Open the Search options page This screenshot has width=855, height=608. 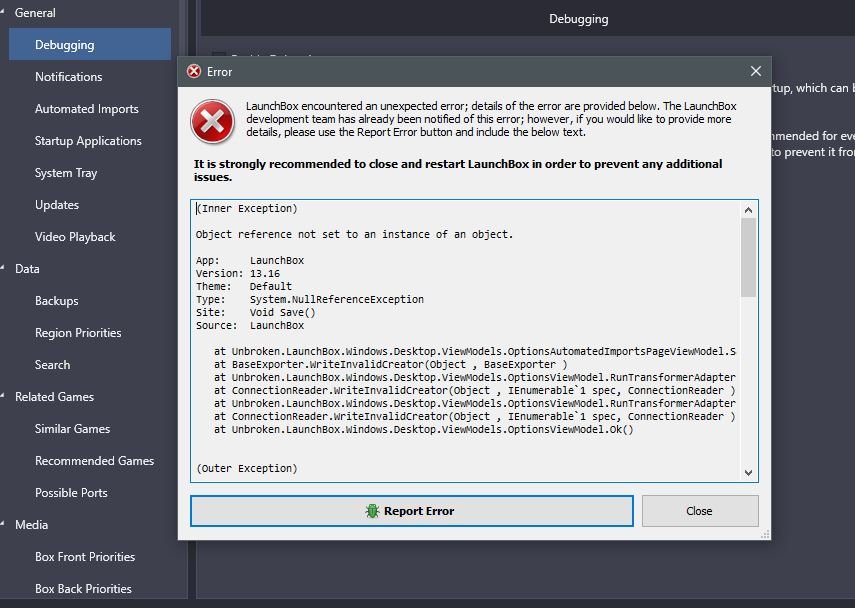tap(52, 365)
